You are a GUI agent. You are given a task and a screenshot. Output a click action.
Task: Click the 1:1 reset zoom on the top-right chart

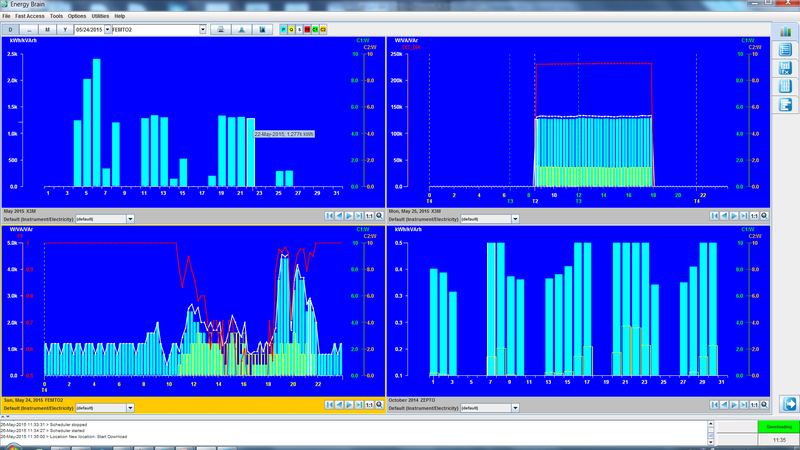click(754, 216)
